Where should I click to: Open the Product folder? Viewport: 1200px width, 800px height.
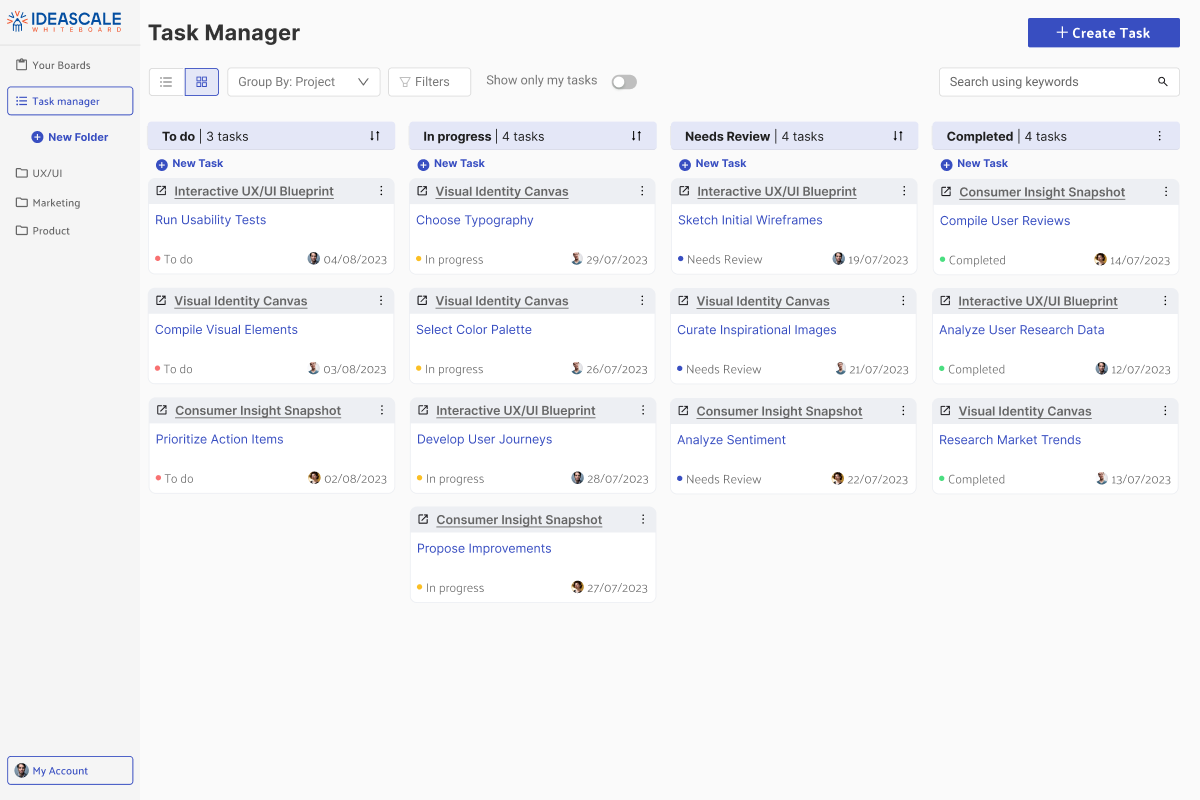(x=43, y=231)
